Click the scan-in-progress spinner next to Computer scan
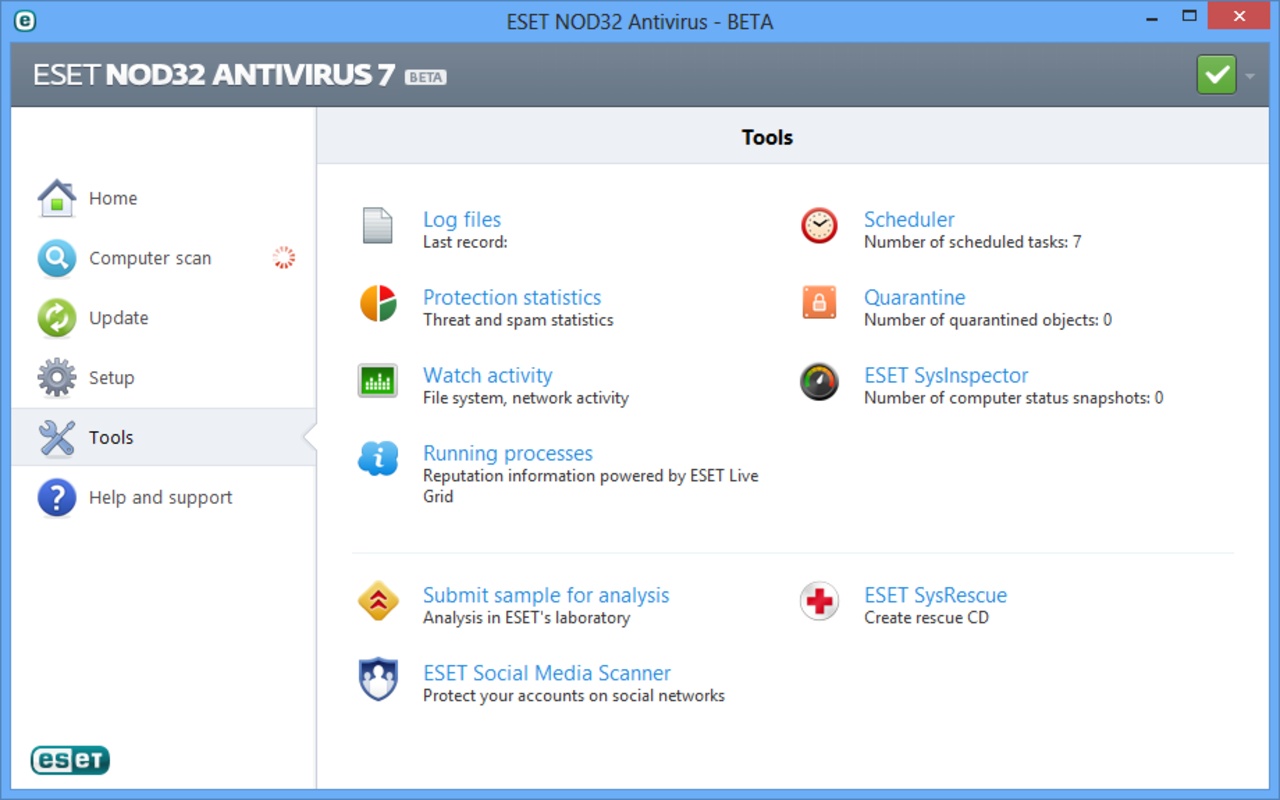Screen dimensions: 1280x800 click(x=284, y=258)
